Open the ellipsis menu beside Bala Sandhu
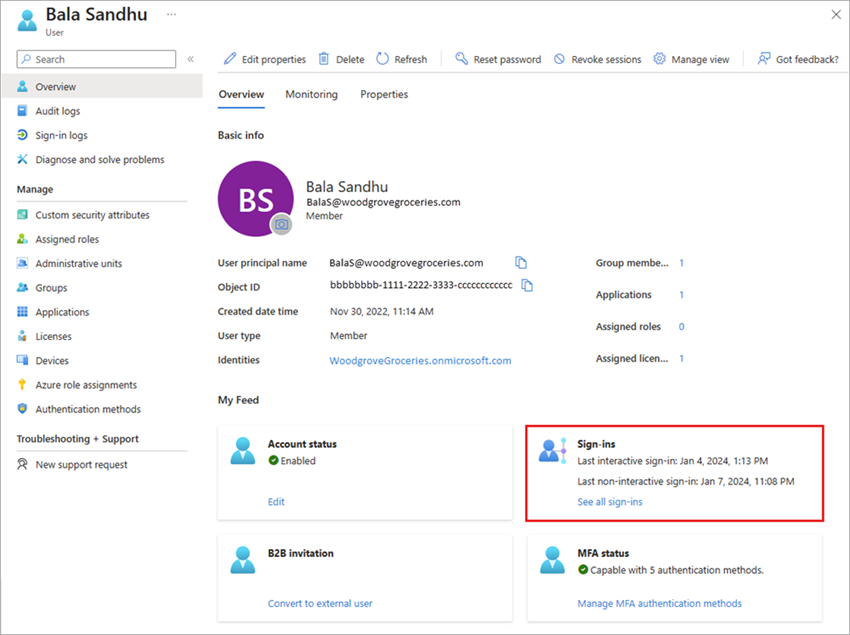 (170, 13)
